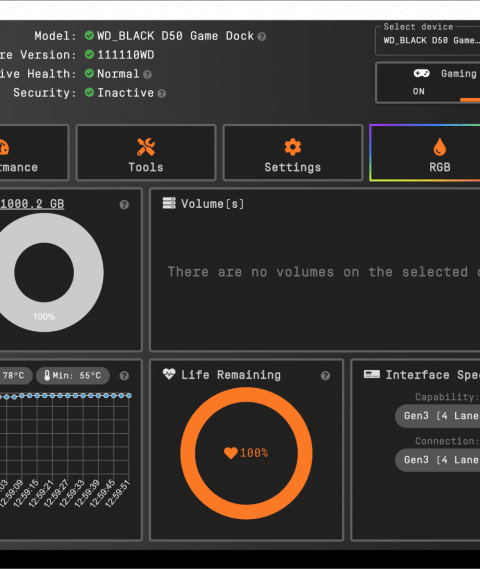Click the Volume[s] storage icon
Viewport: 480px width, 569px height.
[x=169, y=203]
